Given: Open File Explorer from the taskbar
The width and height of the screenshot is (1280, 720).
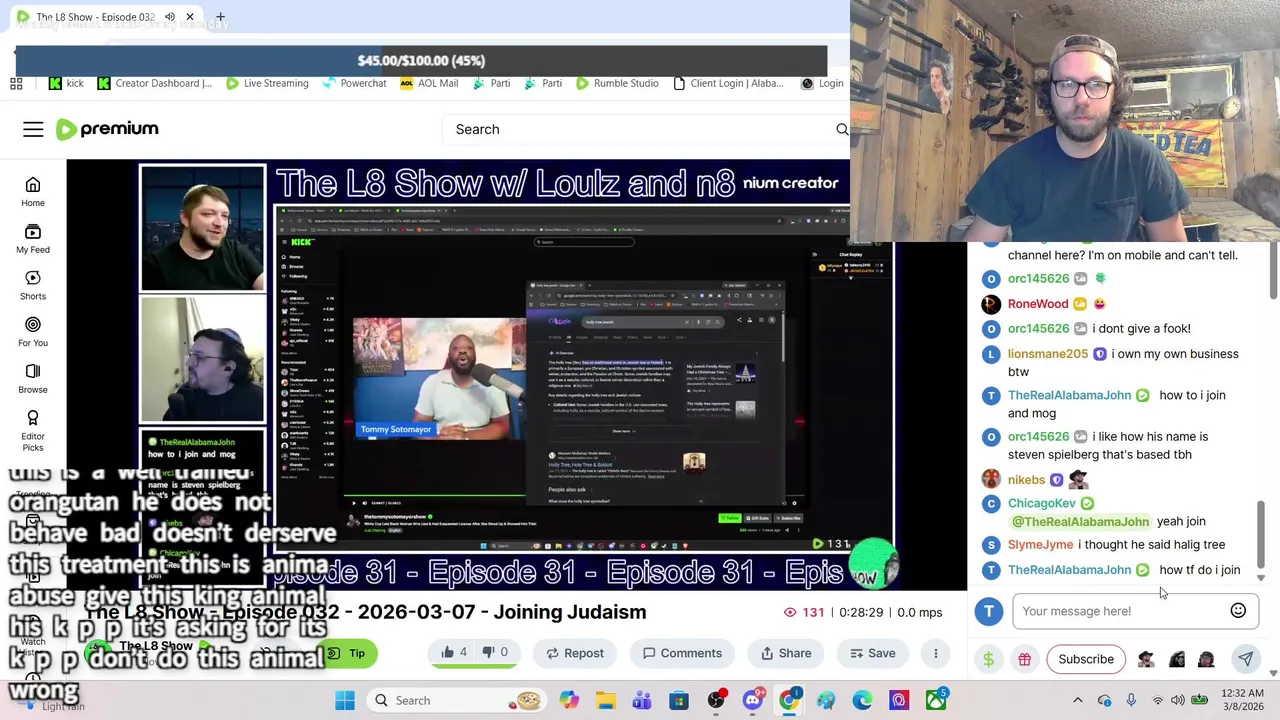Looking at the screenshot, I should 605,700.
